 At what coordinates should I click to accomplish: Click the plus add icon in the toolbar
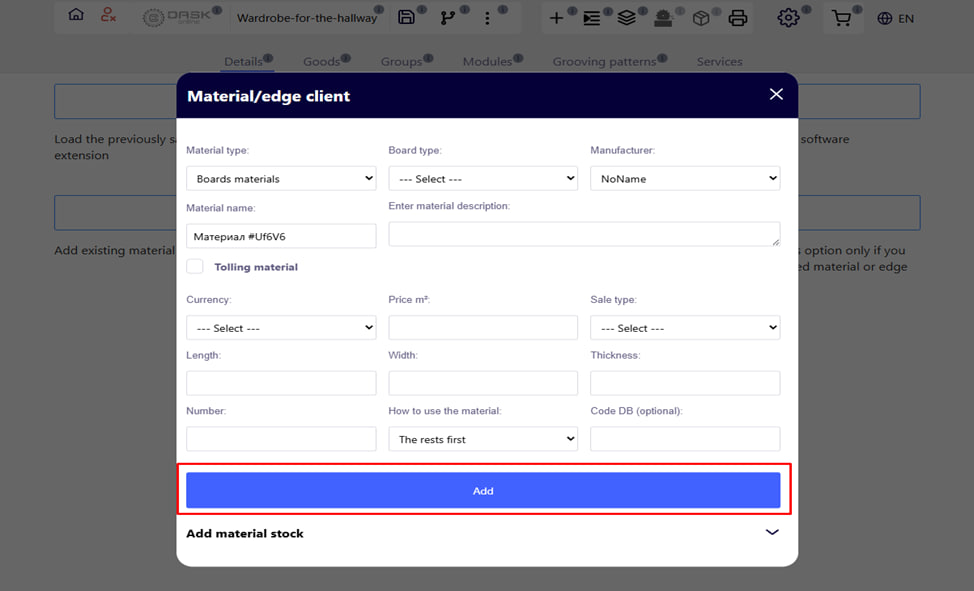(556, 18)
